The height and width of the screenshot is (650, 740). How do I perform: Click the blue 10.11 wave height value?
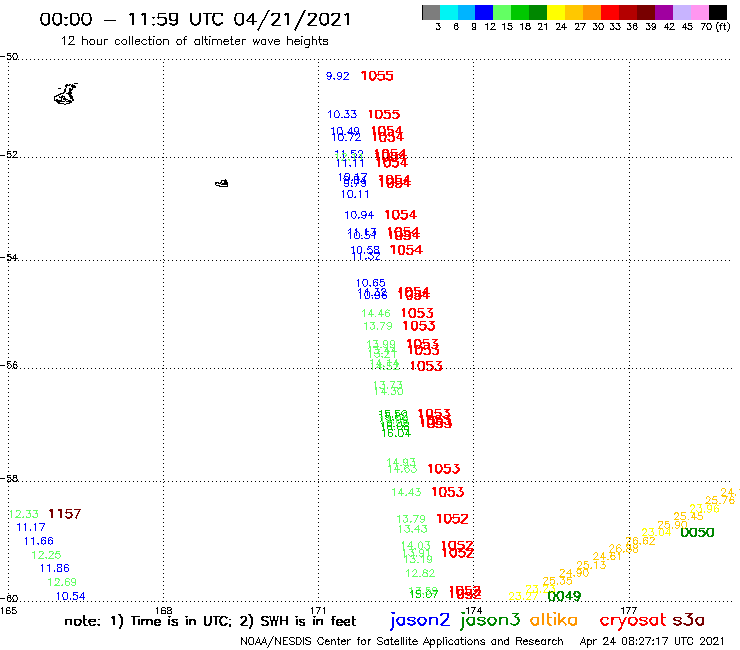pos(355,194)
